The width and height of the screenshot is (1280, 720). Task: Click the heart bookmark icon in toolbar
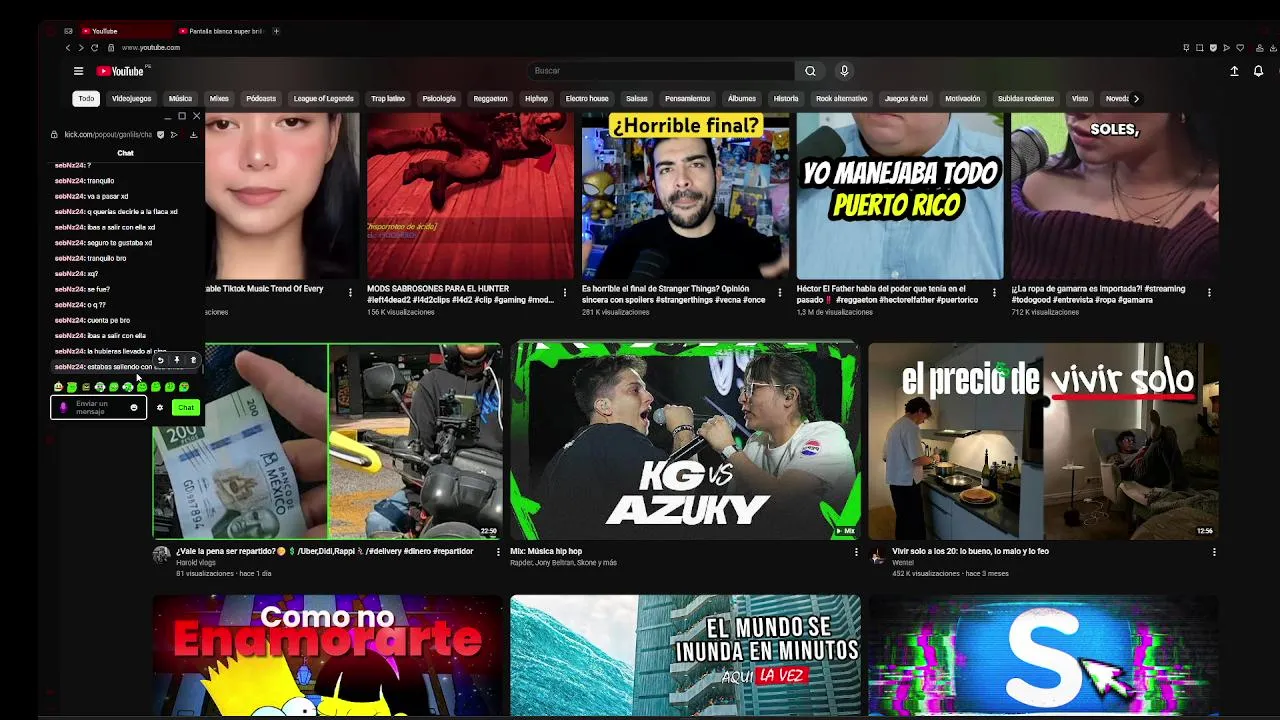pos(1240,47)
